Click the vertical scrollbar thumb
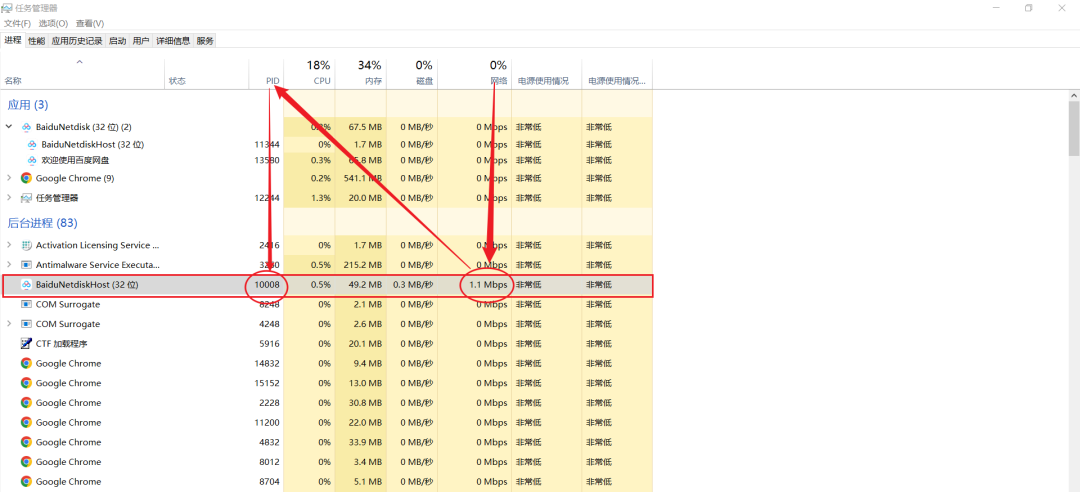This screenshot has height=492, width=1080. tap(1073, 130)
